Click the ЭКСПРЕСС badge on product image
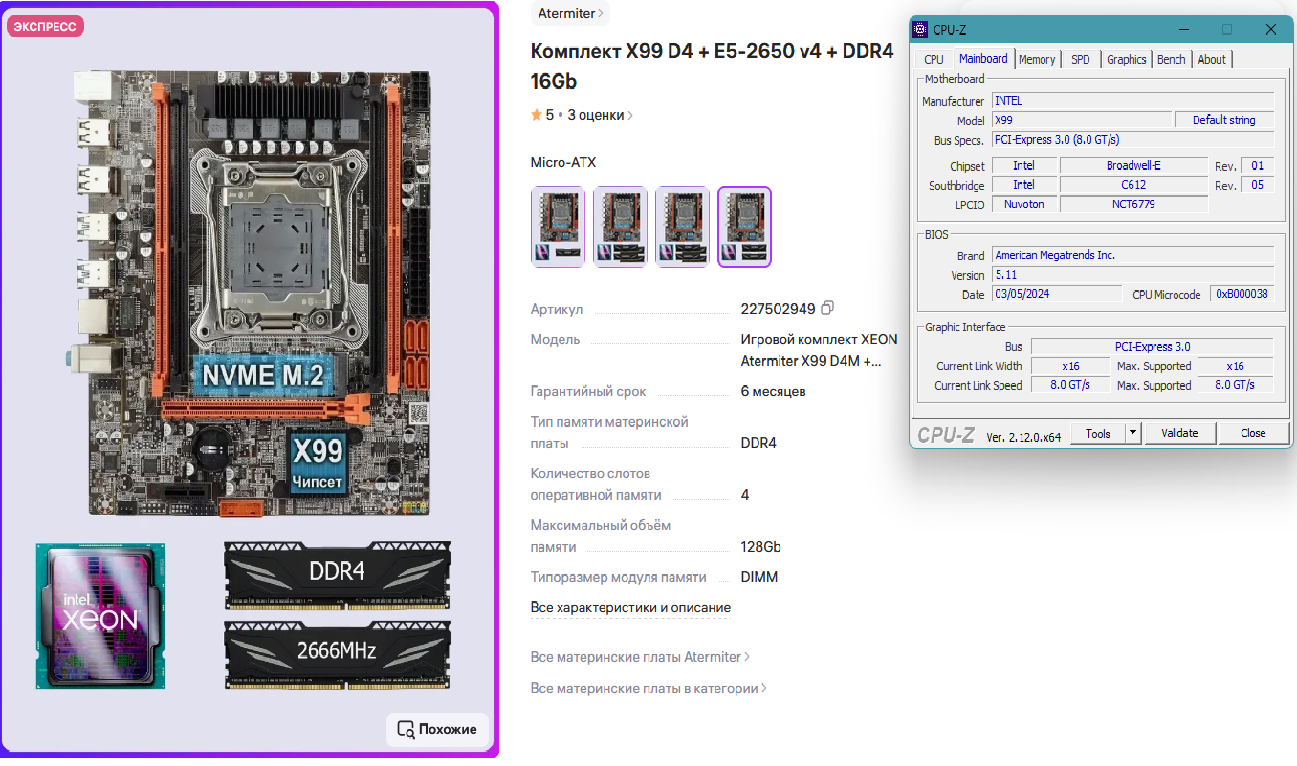 pos(45,27)
